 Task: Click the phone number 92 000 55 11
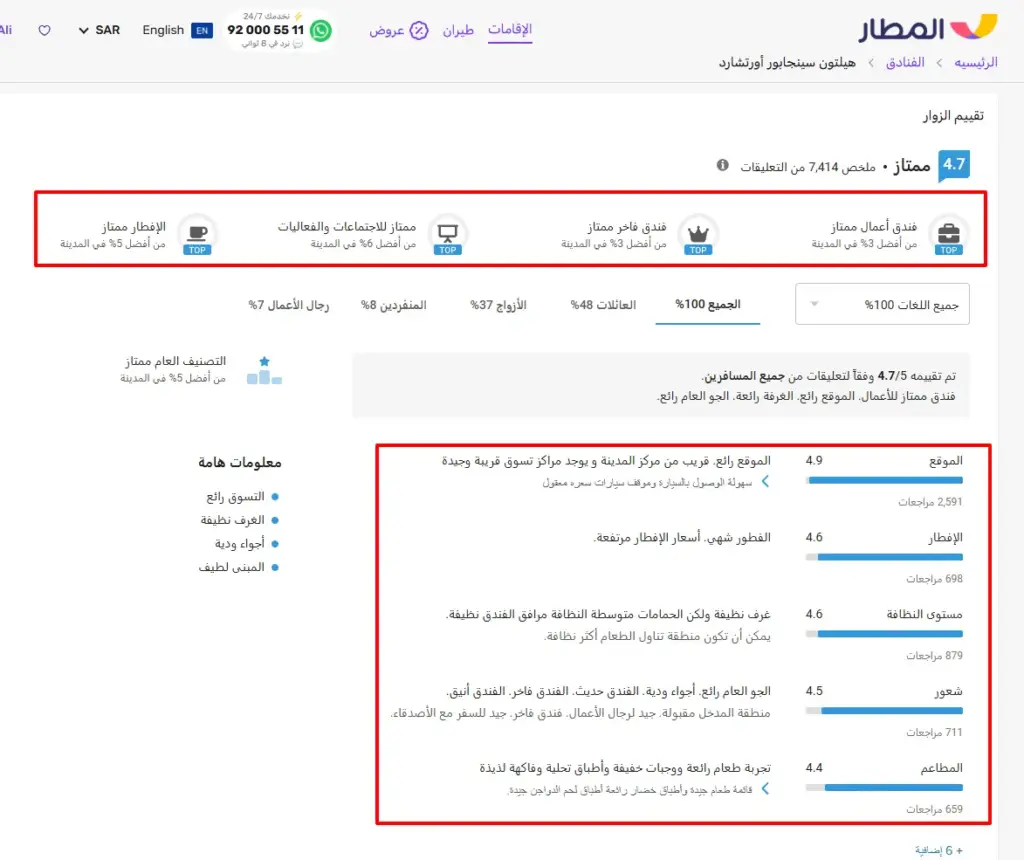[265, 30]
